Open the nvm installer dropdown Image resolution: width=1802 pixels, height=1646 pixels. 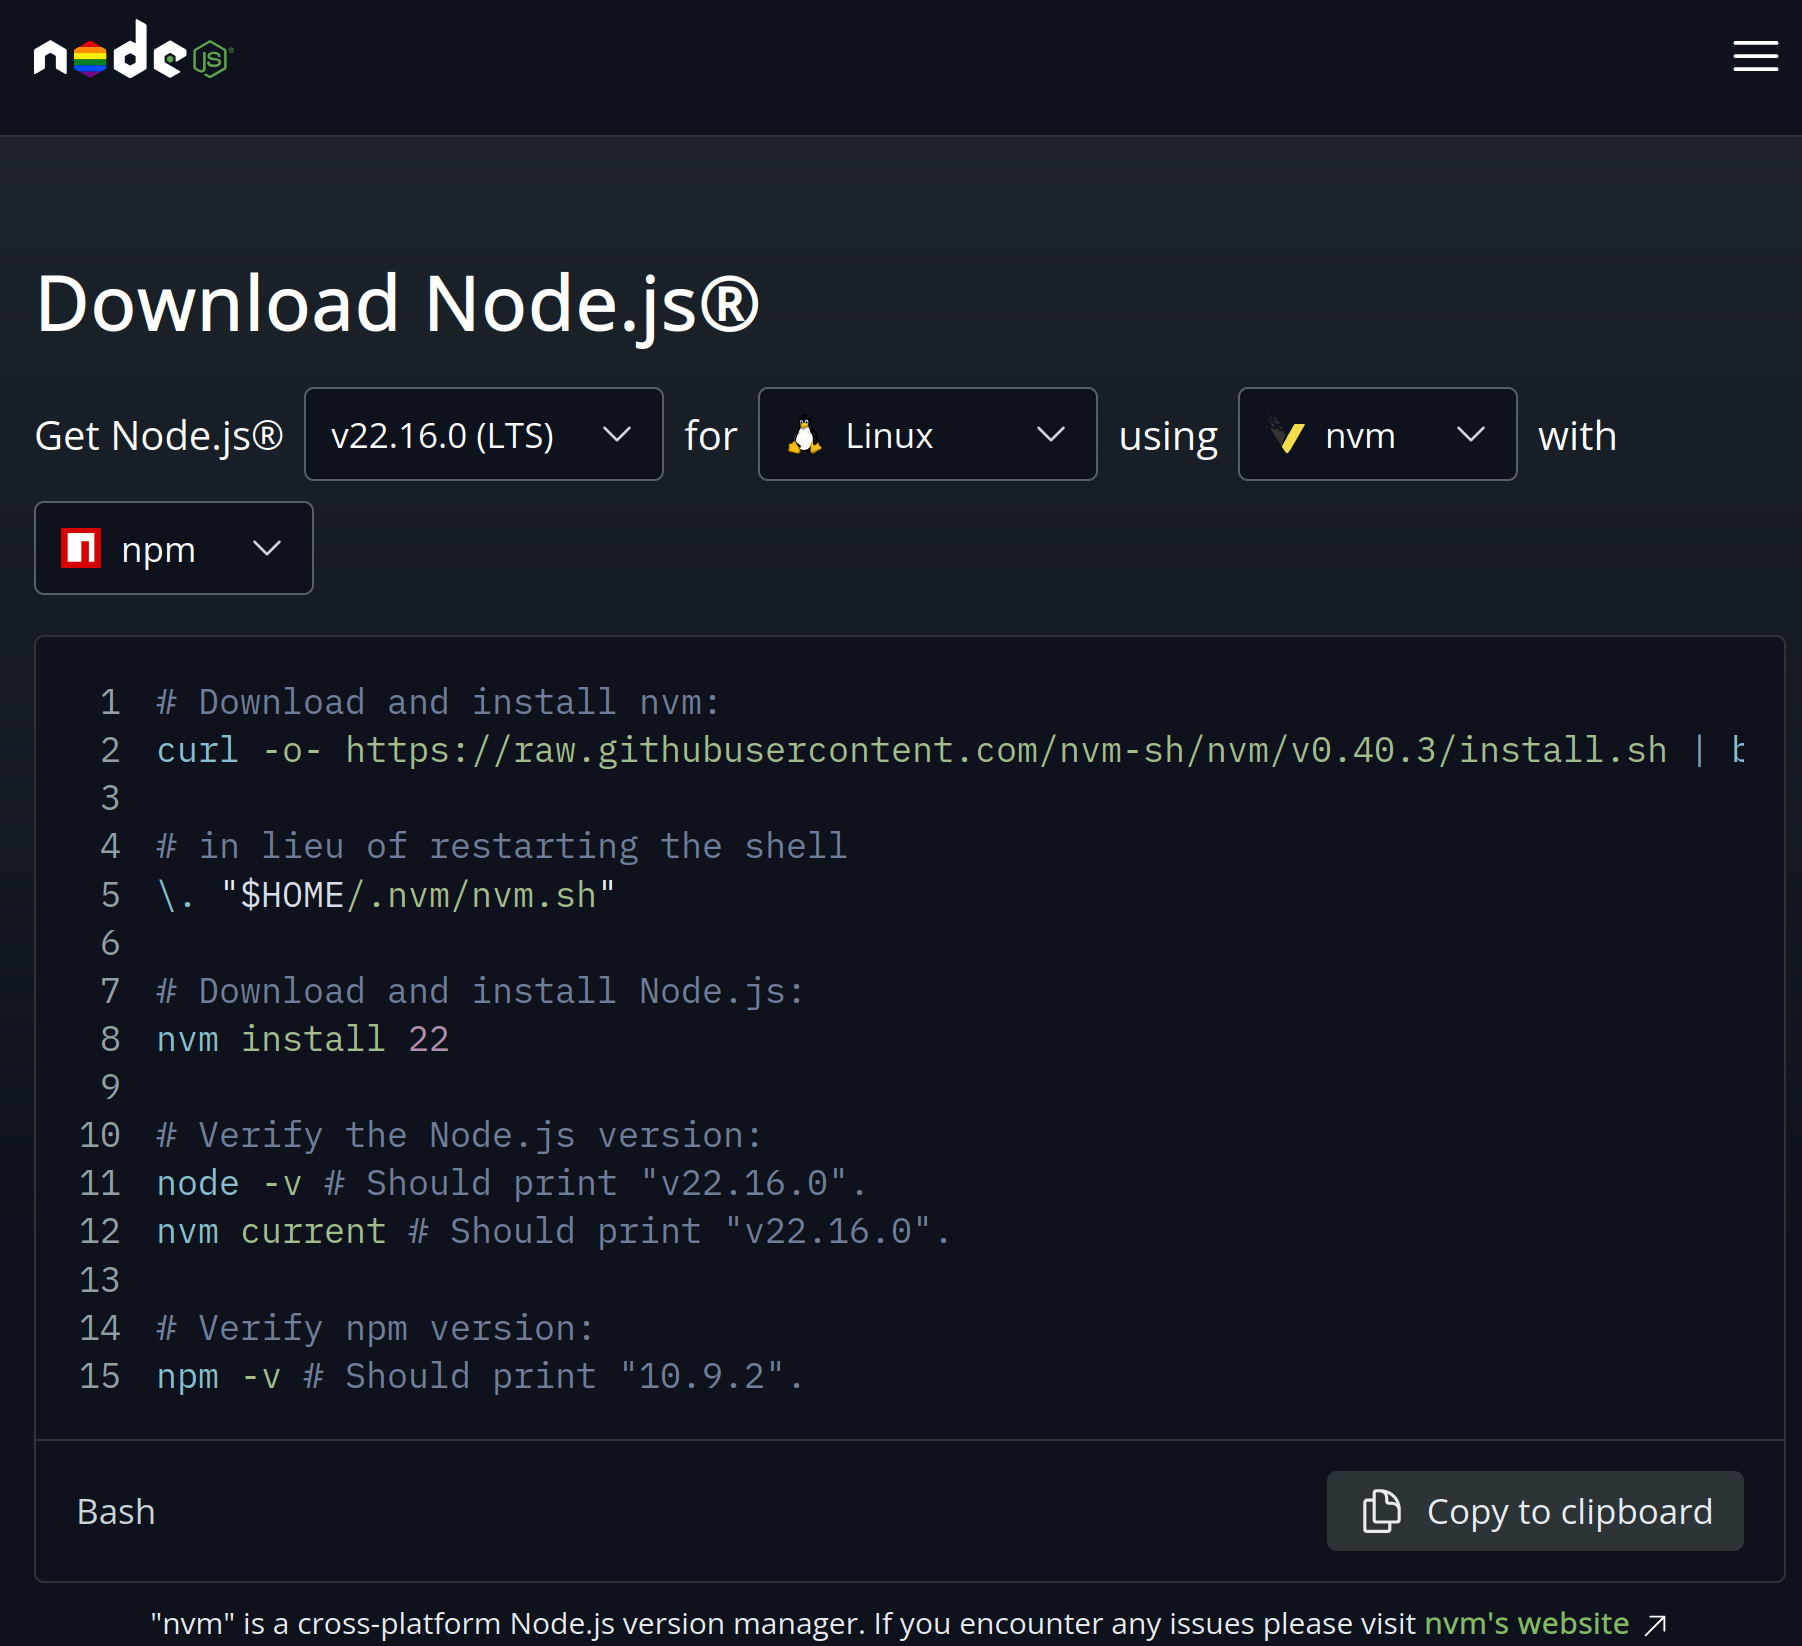pos(1377,434)
